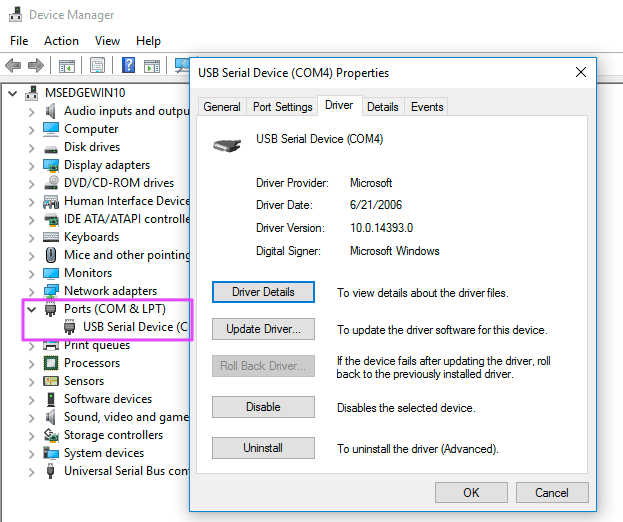Screen dimensions: 623x522
Task: Collapse the MSEDGEWIN10 root node
Action: 13,94
